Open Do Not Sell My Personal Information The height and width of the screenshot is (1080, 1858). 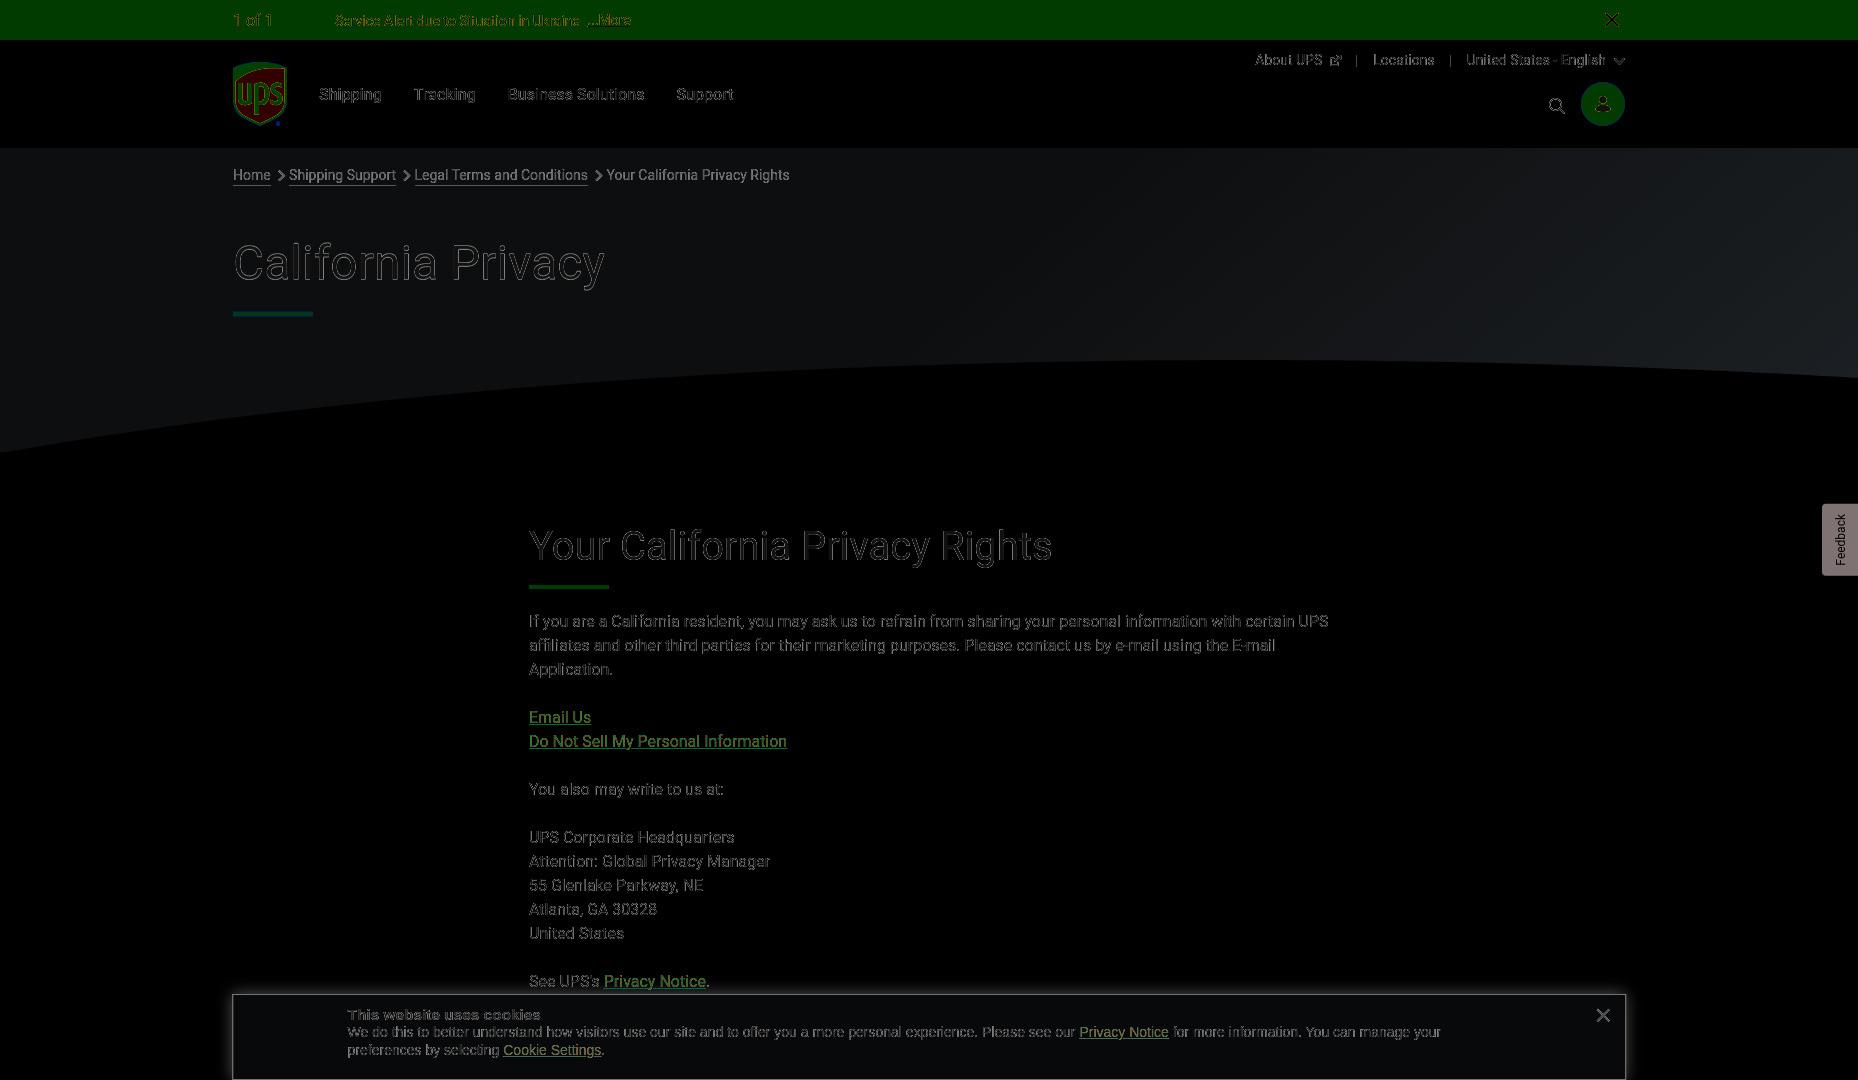(658, 741)
